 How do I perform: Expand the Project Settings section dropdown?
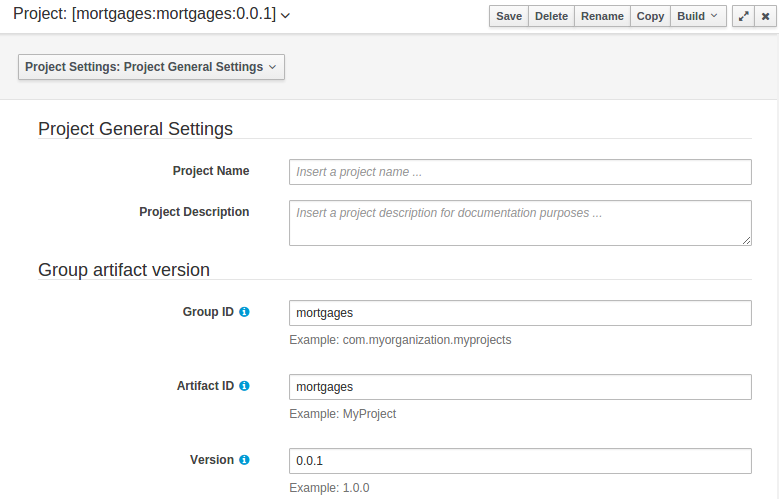pyautogui.click(x=151, y=67)
